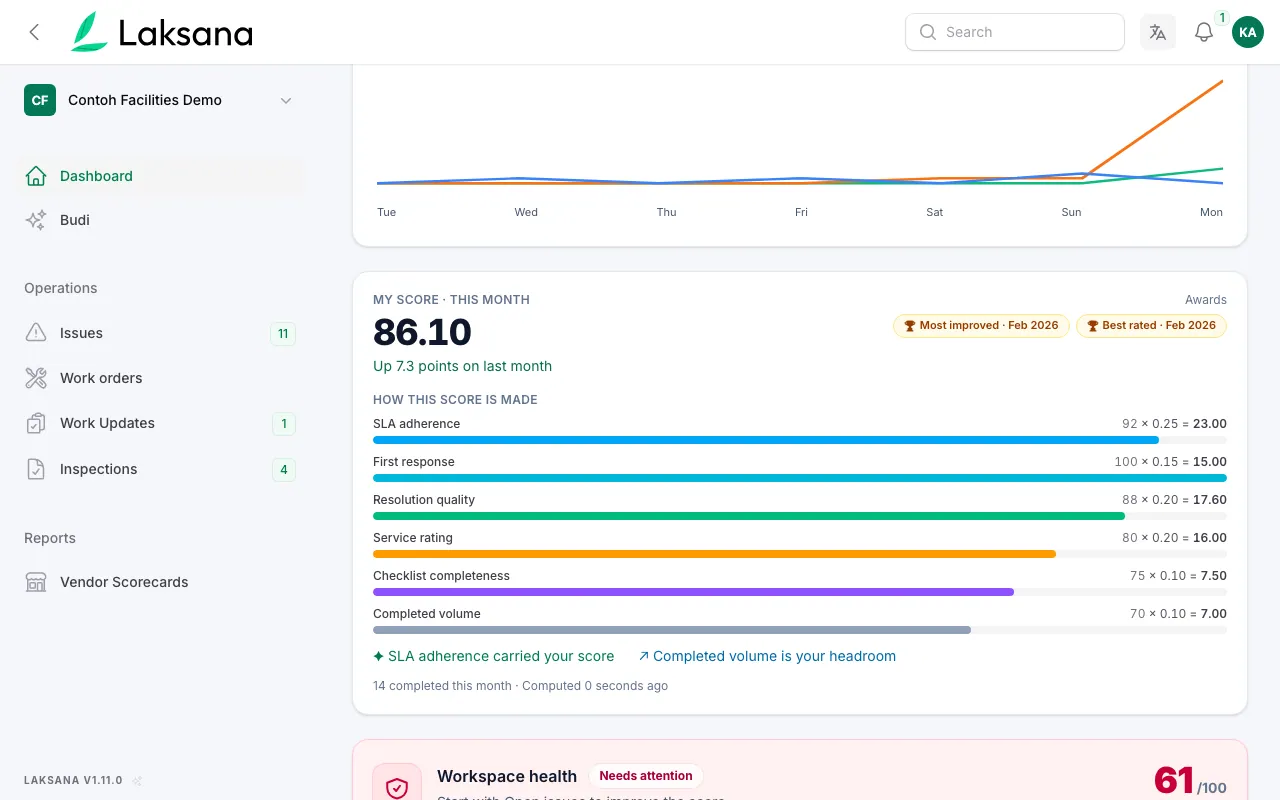Click the "92 × 0.25 = 23.00" calculation
This screenshot has height=800, width=1280.
[1174, 424]
